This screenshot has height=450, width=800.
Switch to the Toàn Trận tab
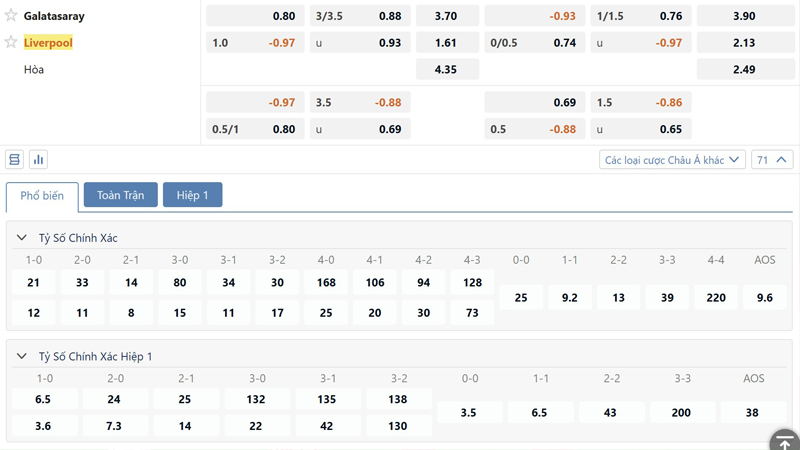[120, 195]
